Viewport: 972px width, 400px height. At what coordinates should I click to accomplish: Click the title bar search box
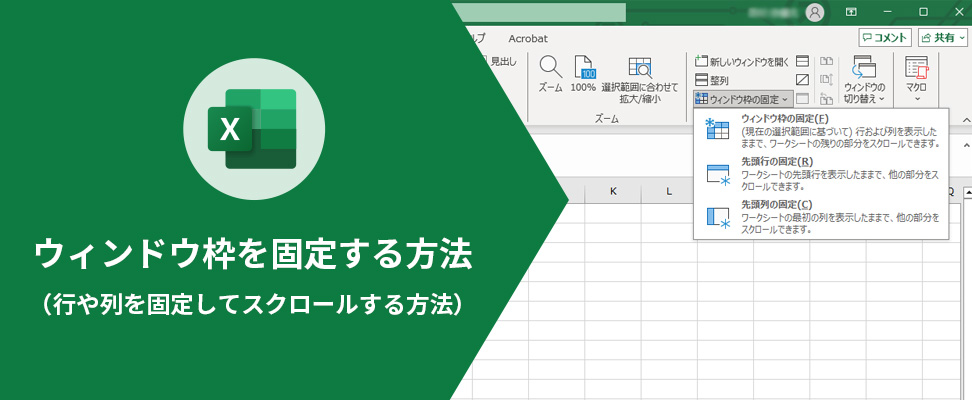tap(539, 12)
